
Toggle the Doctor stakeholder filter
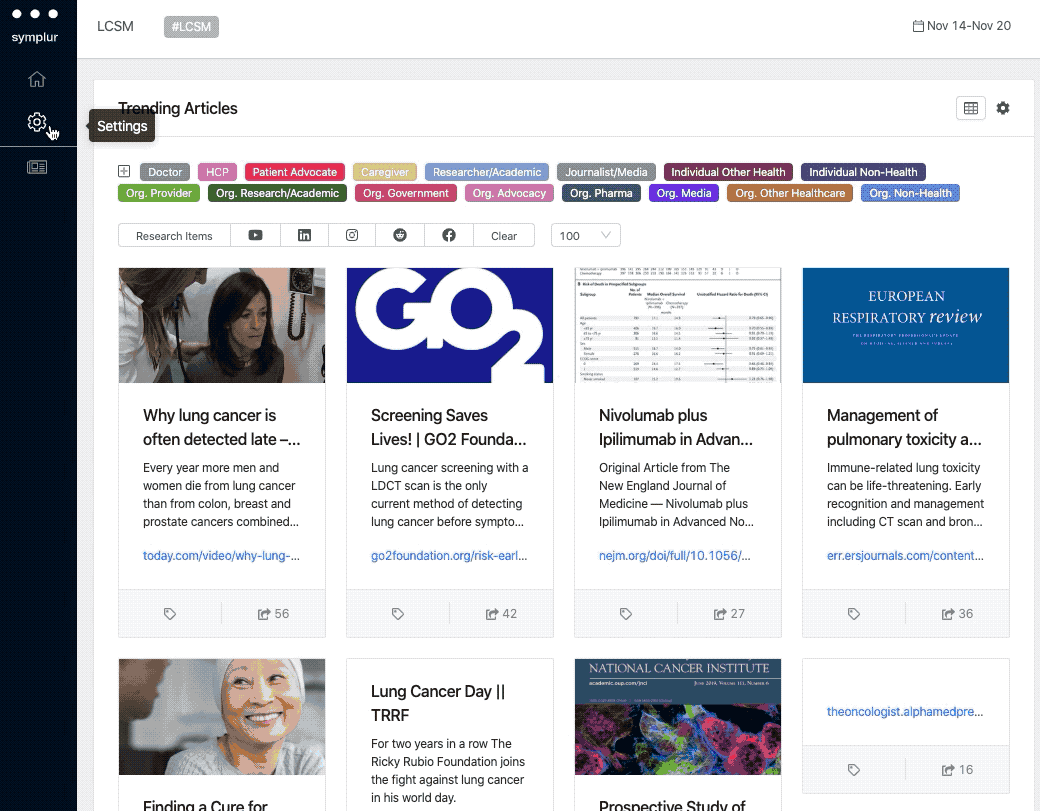[164, 172]
